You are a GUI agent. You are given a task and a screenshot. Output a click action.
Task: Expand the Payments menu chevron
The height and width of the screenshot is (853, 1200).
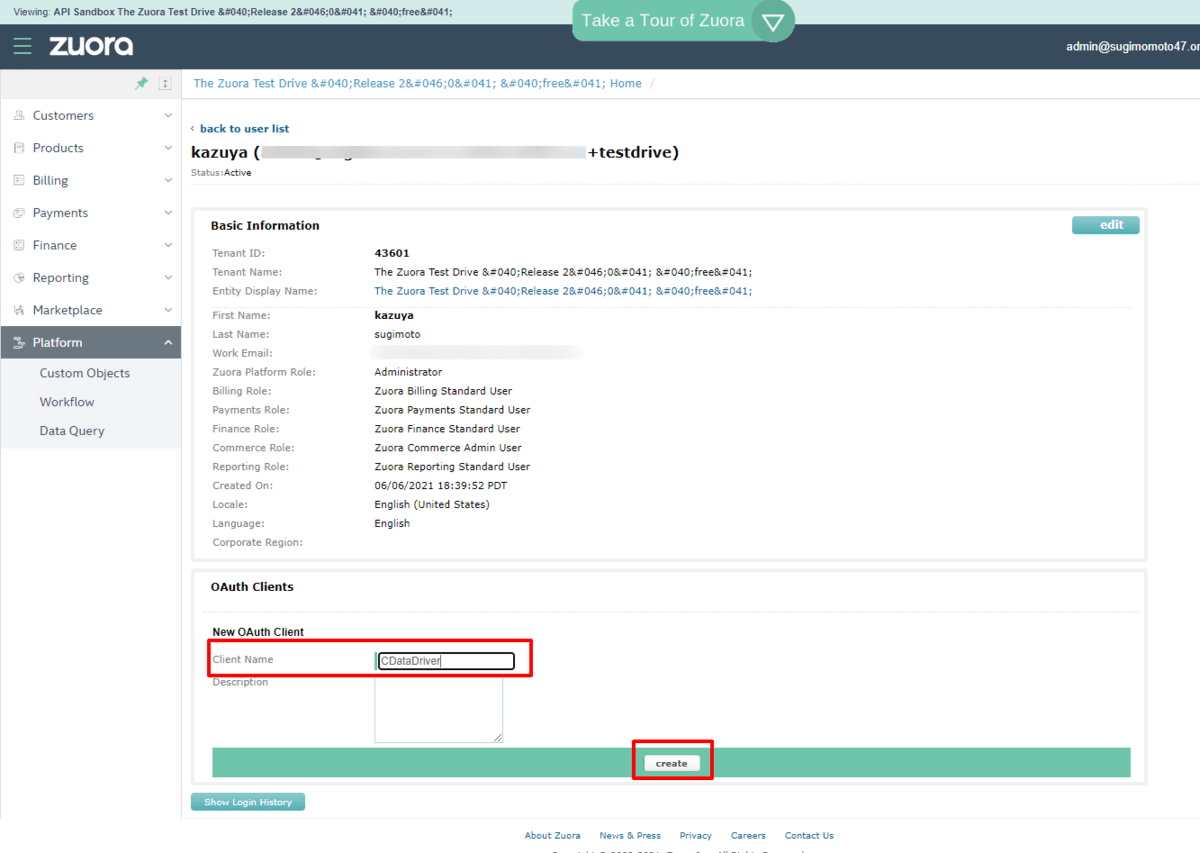(x=168, y=213)
